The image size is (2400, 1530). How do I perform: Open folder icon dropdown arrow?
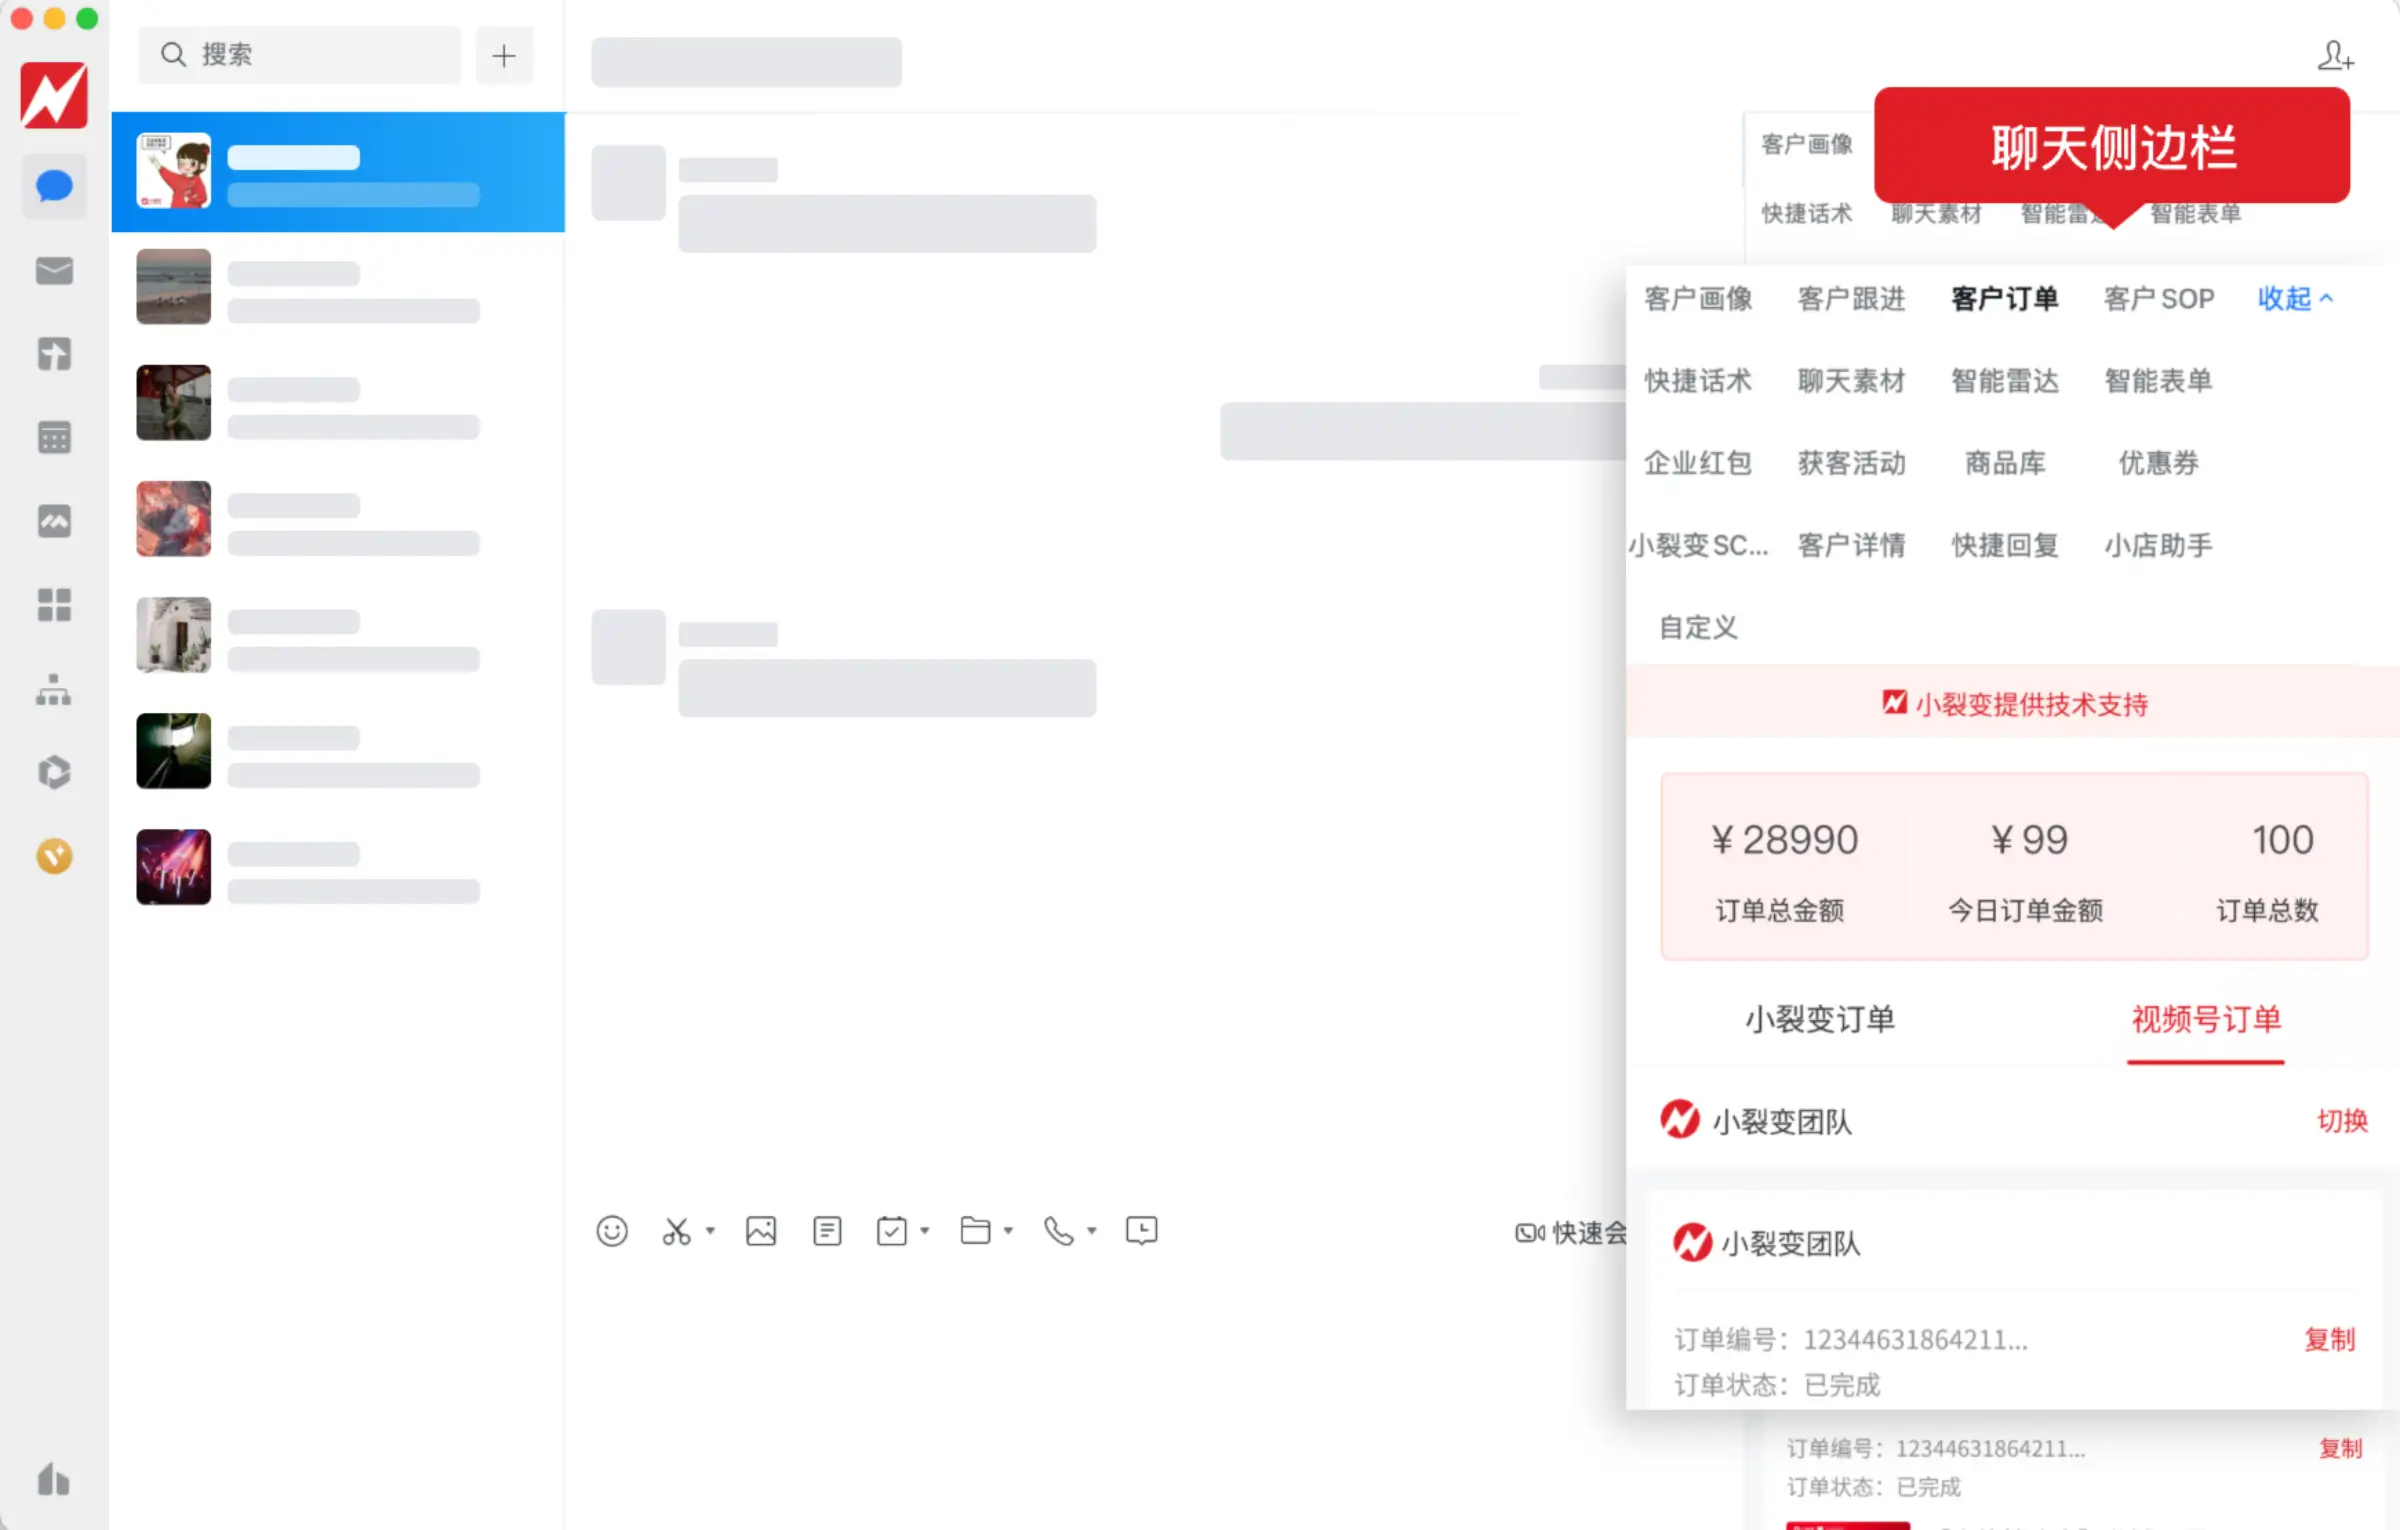click(1008, 1231)
